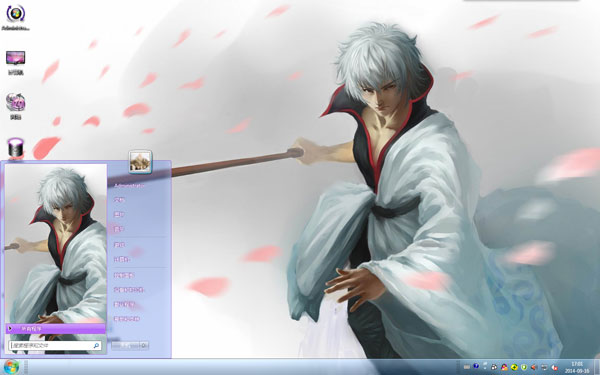Image resolution: width=600 pixels, height=375 pixels.
Task: Click the yellow-green round tray icon
Action: (x=514, y=367)
